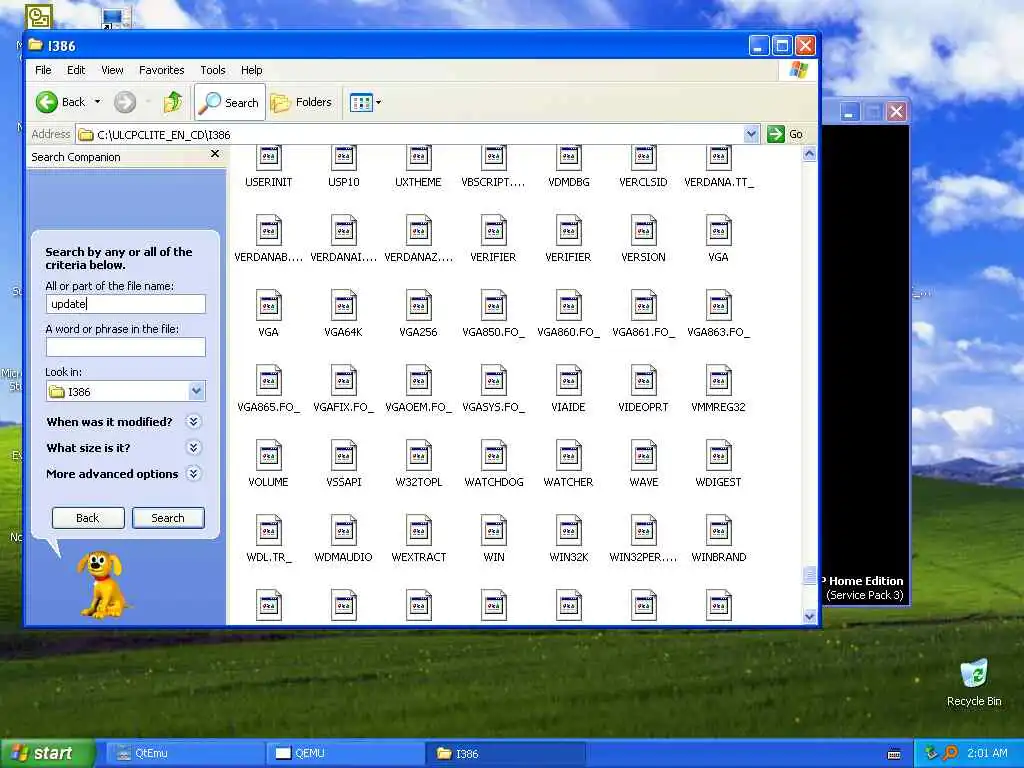
Task: Expand 'When was it modified?' options
Action: point(193,422)
